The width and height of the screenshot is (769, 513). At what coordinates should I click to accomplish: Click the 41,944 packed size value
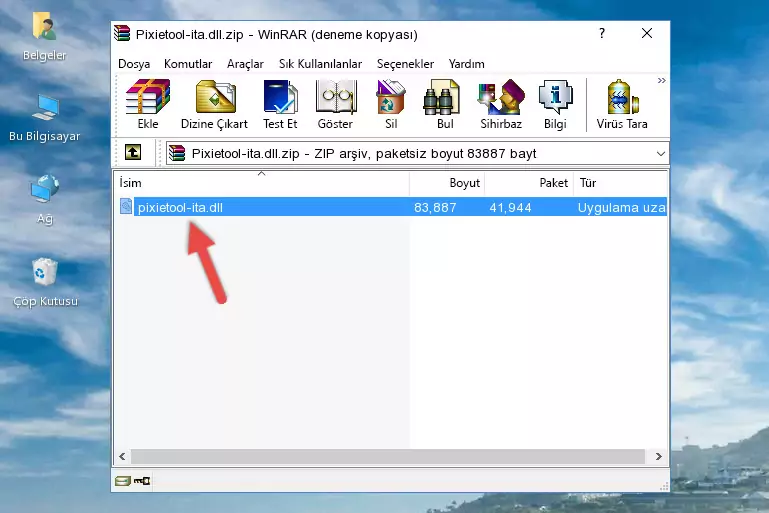[x=510, y=207]
